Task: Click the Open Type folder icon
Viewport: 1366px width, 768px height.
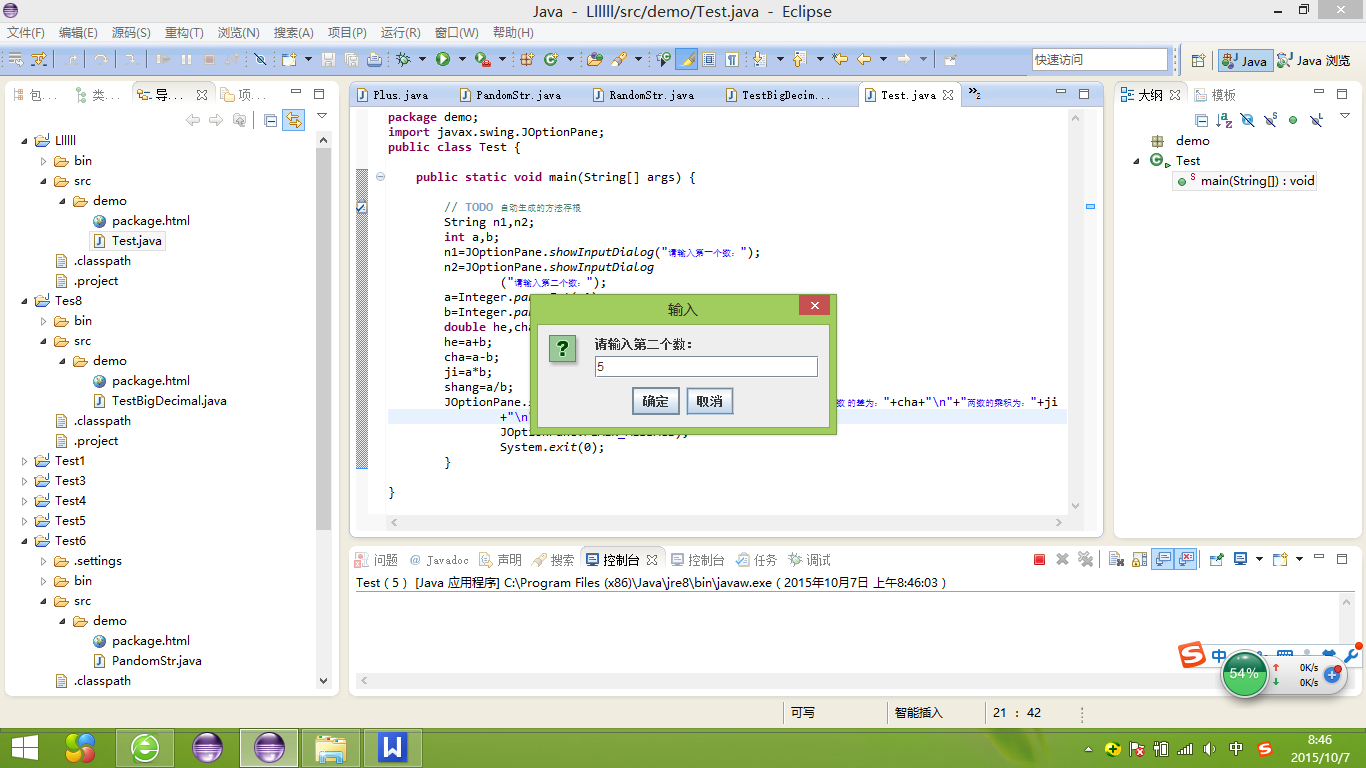Action: coord(595,59)
